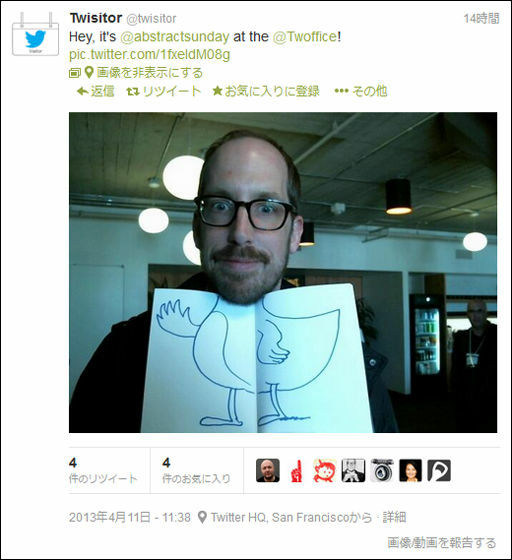View the 4 件のお気に入り count

click(x=196, y=471)
